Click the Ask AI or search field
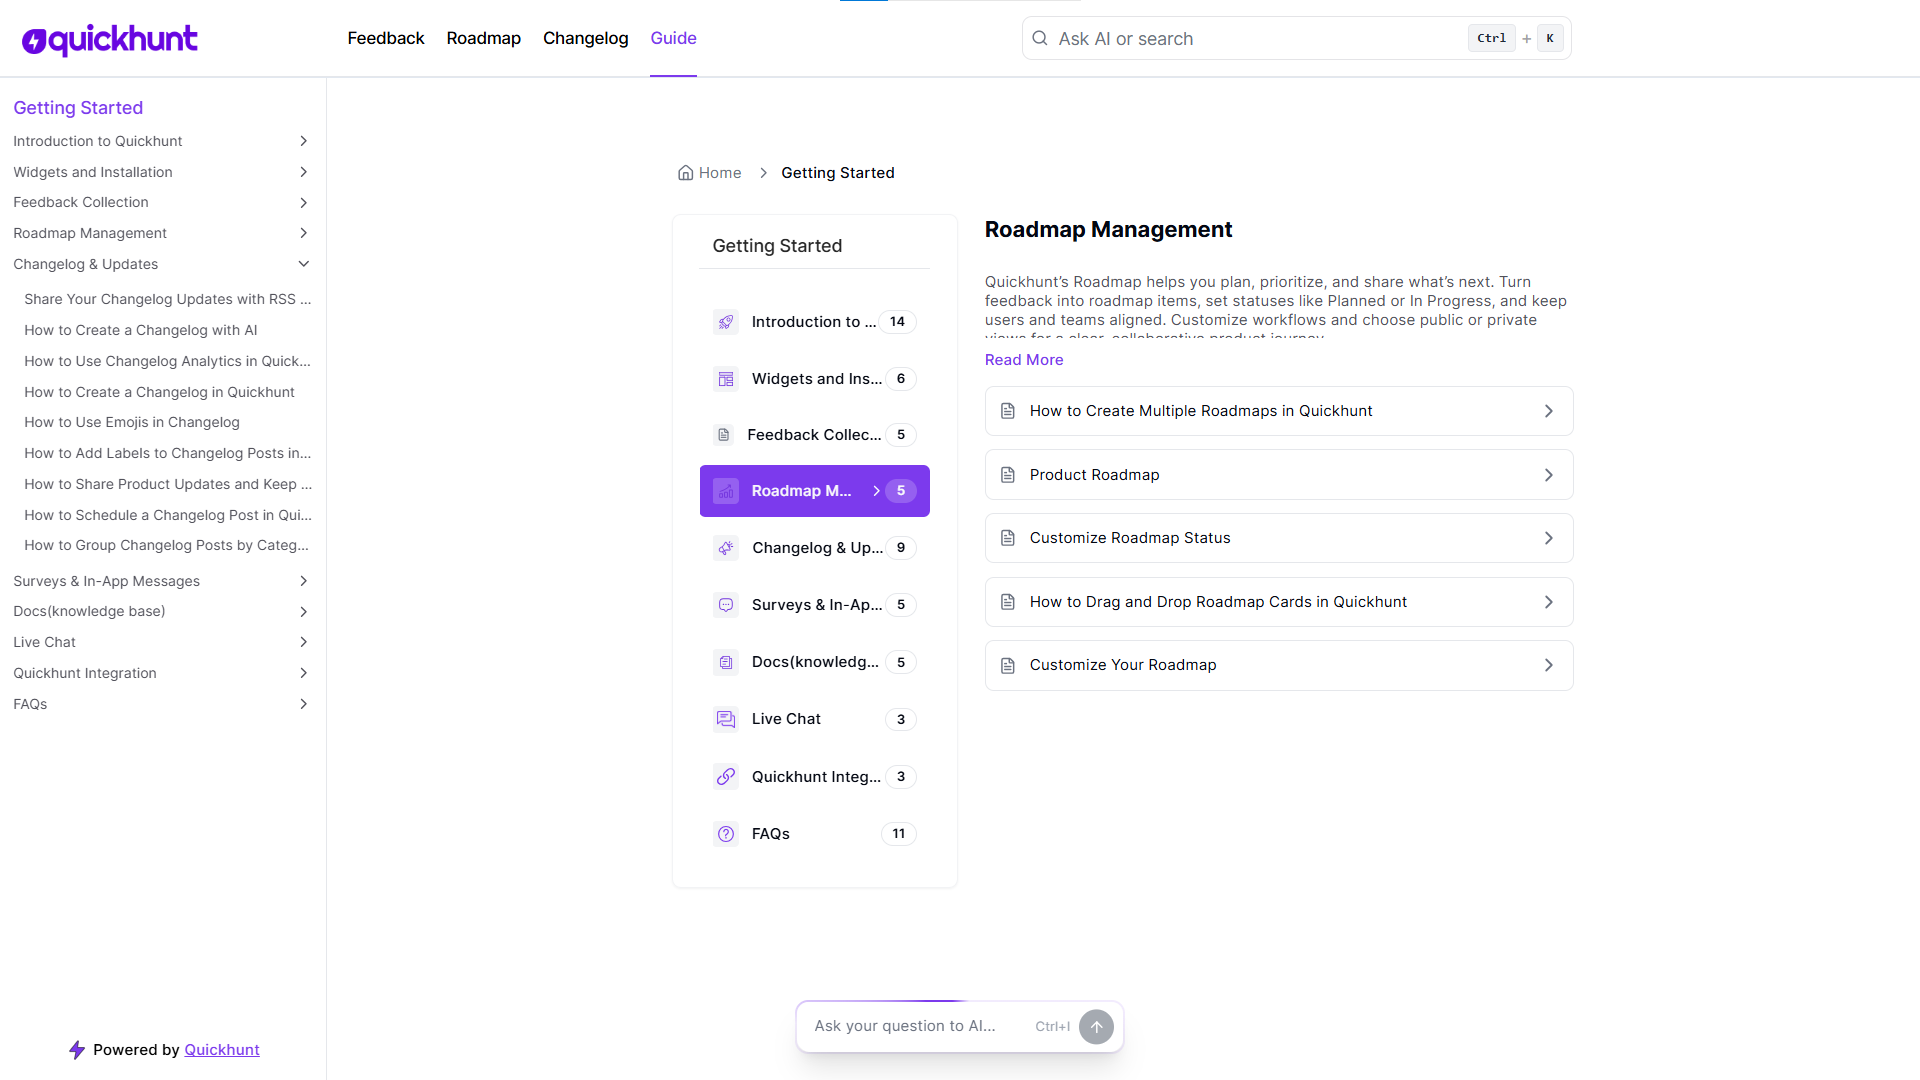Viewport: 1920px width, 1080px height. click(x=1297, y=38)
